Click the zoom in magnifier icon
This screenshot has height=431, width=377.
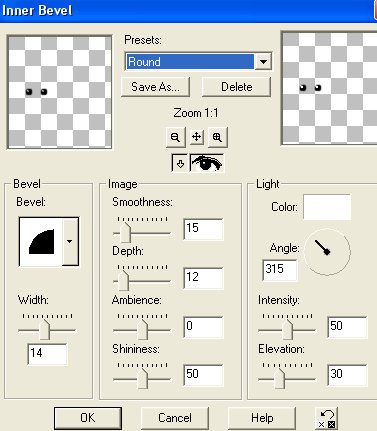(x=217, y=137)
